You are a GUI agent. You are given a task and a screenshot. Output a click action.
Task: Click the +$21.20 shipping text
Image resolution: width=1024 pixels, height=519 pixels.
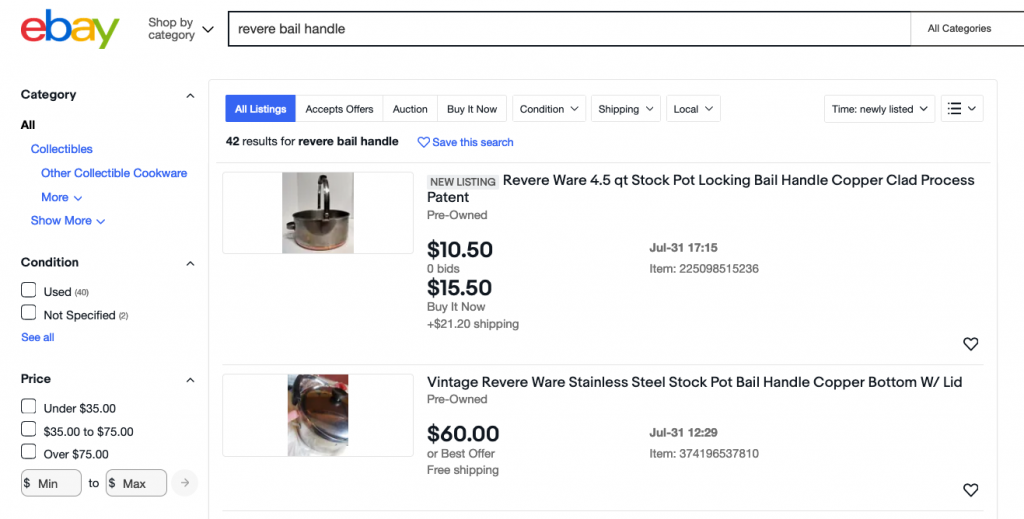[473, 324]
